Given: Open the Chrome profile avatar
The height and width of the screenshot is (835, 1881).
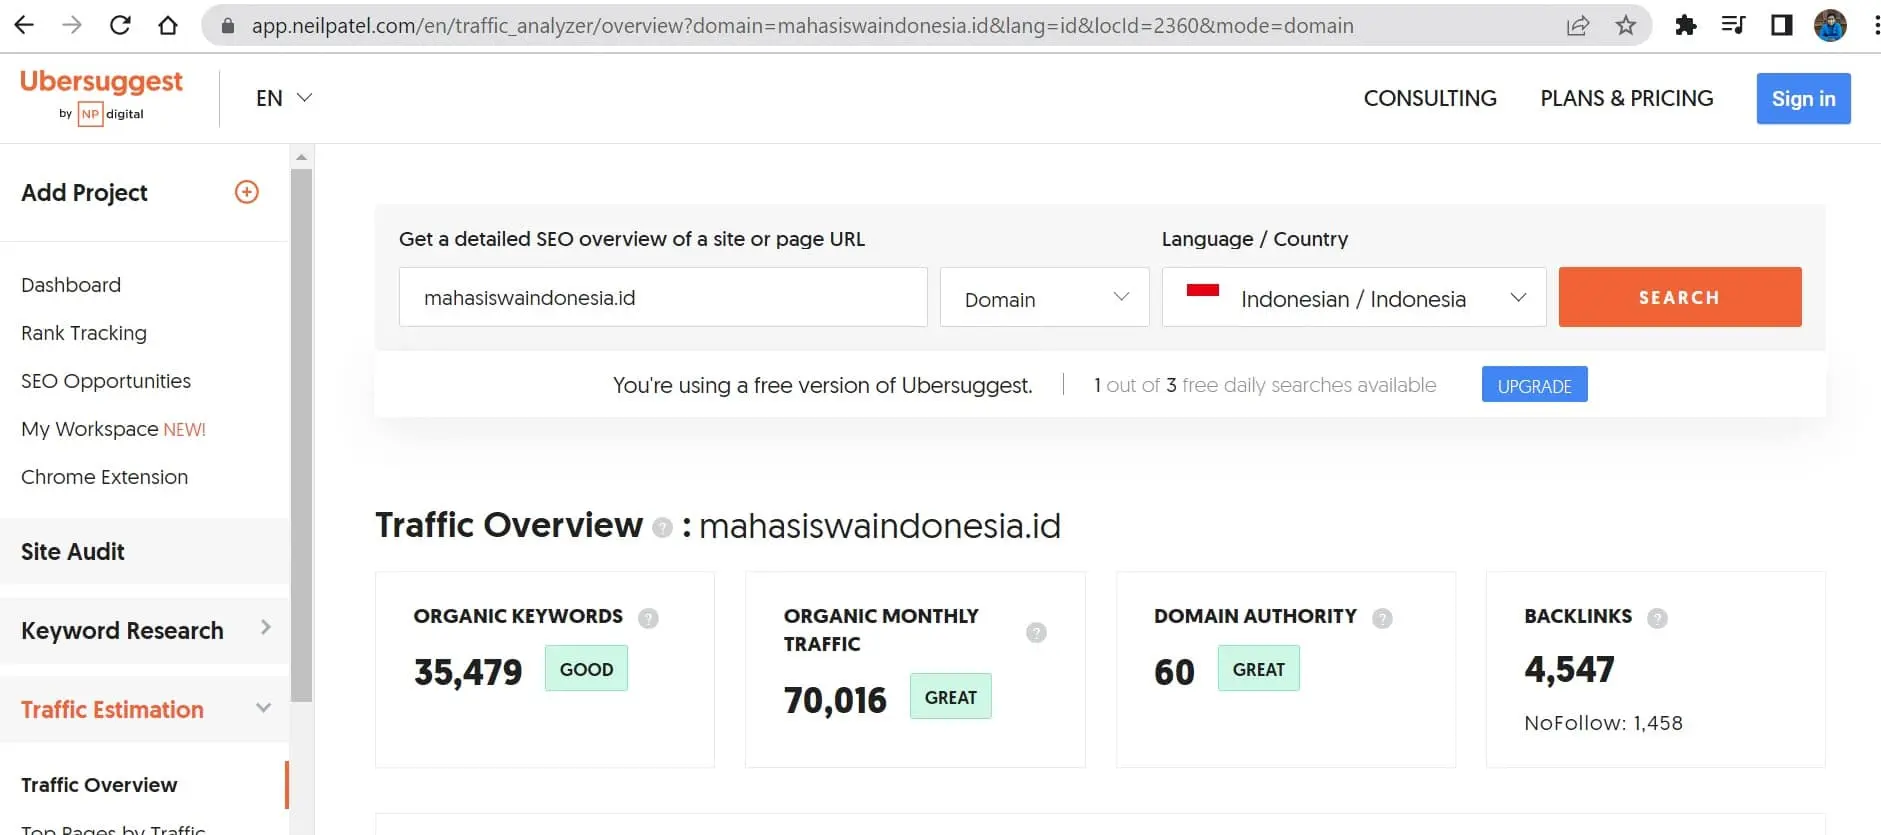Looking at the screenshot, I should (1830, 25).
